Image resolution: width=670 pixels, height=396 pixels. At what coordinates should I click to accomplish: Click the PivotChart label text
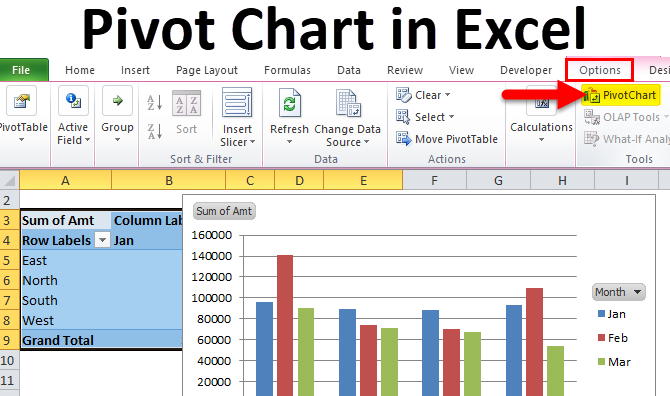pyautogui.click(x=629, y=95)
